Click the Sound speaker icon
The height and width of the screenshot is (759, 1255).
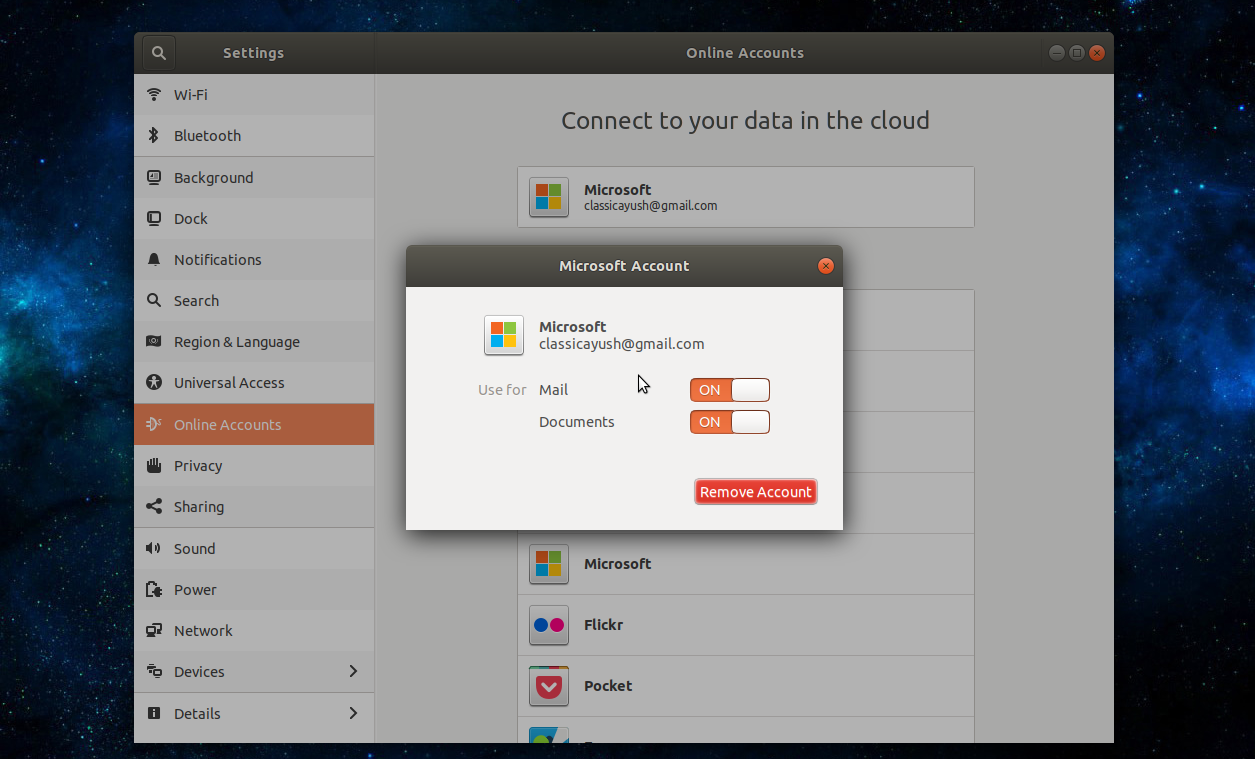tap(154, 548)
